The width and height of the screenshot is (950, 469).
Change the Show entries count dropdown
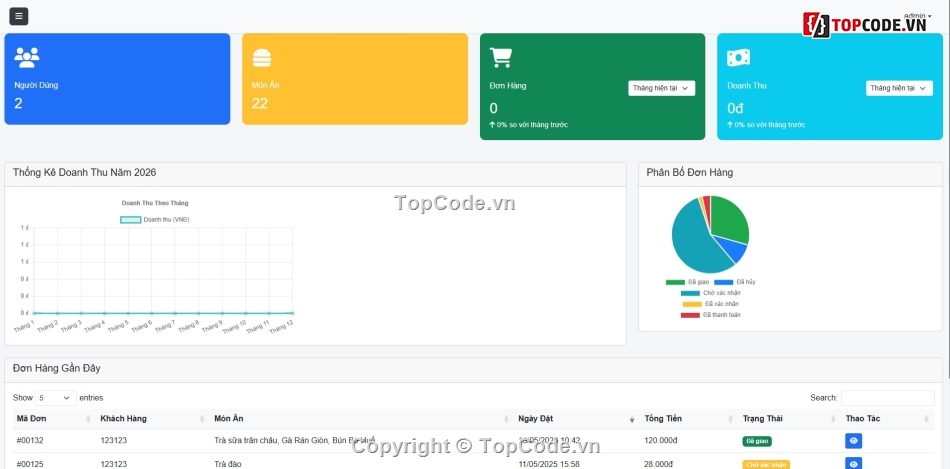click(56, 398)
